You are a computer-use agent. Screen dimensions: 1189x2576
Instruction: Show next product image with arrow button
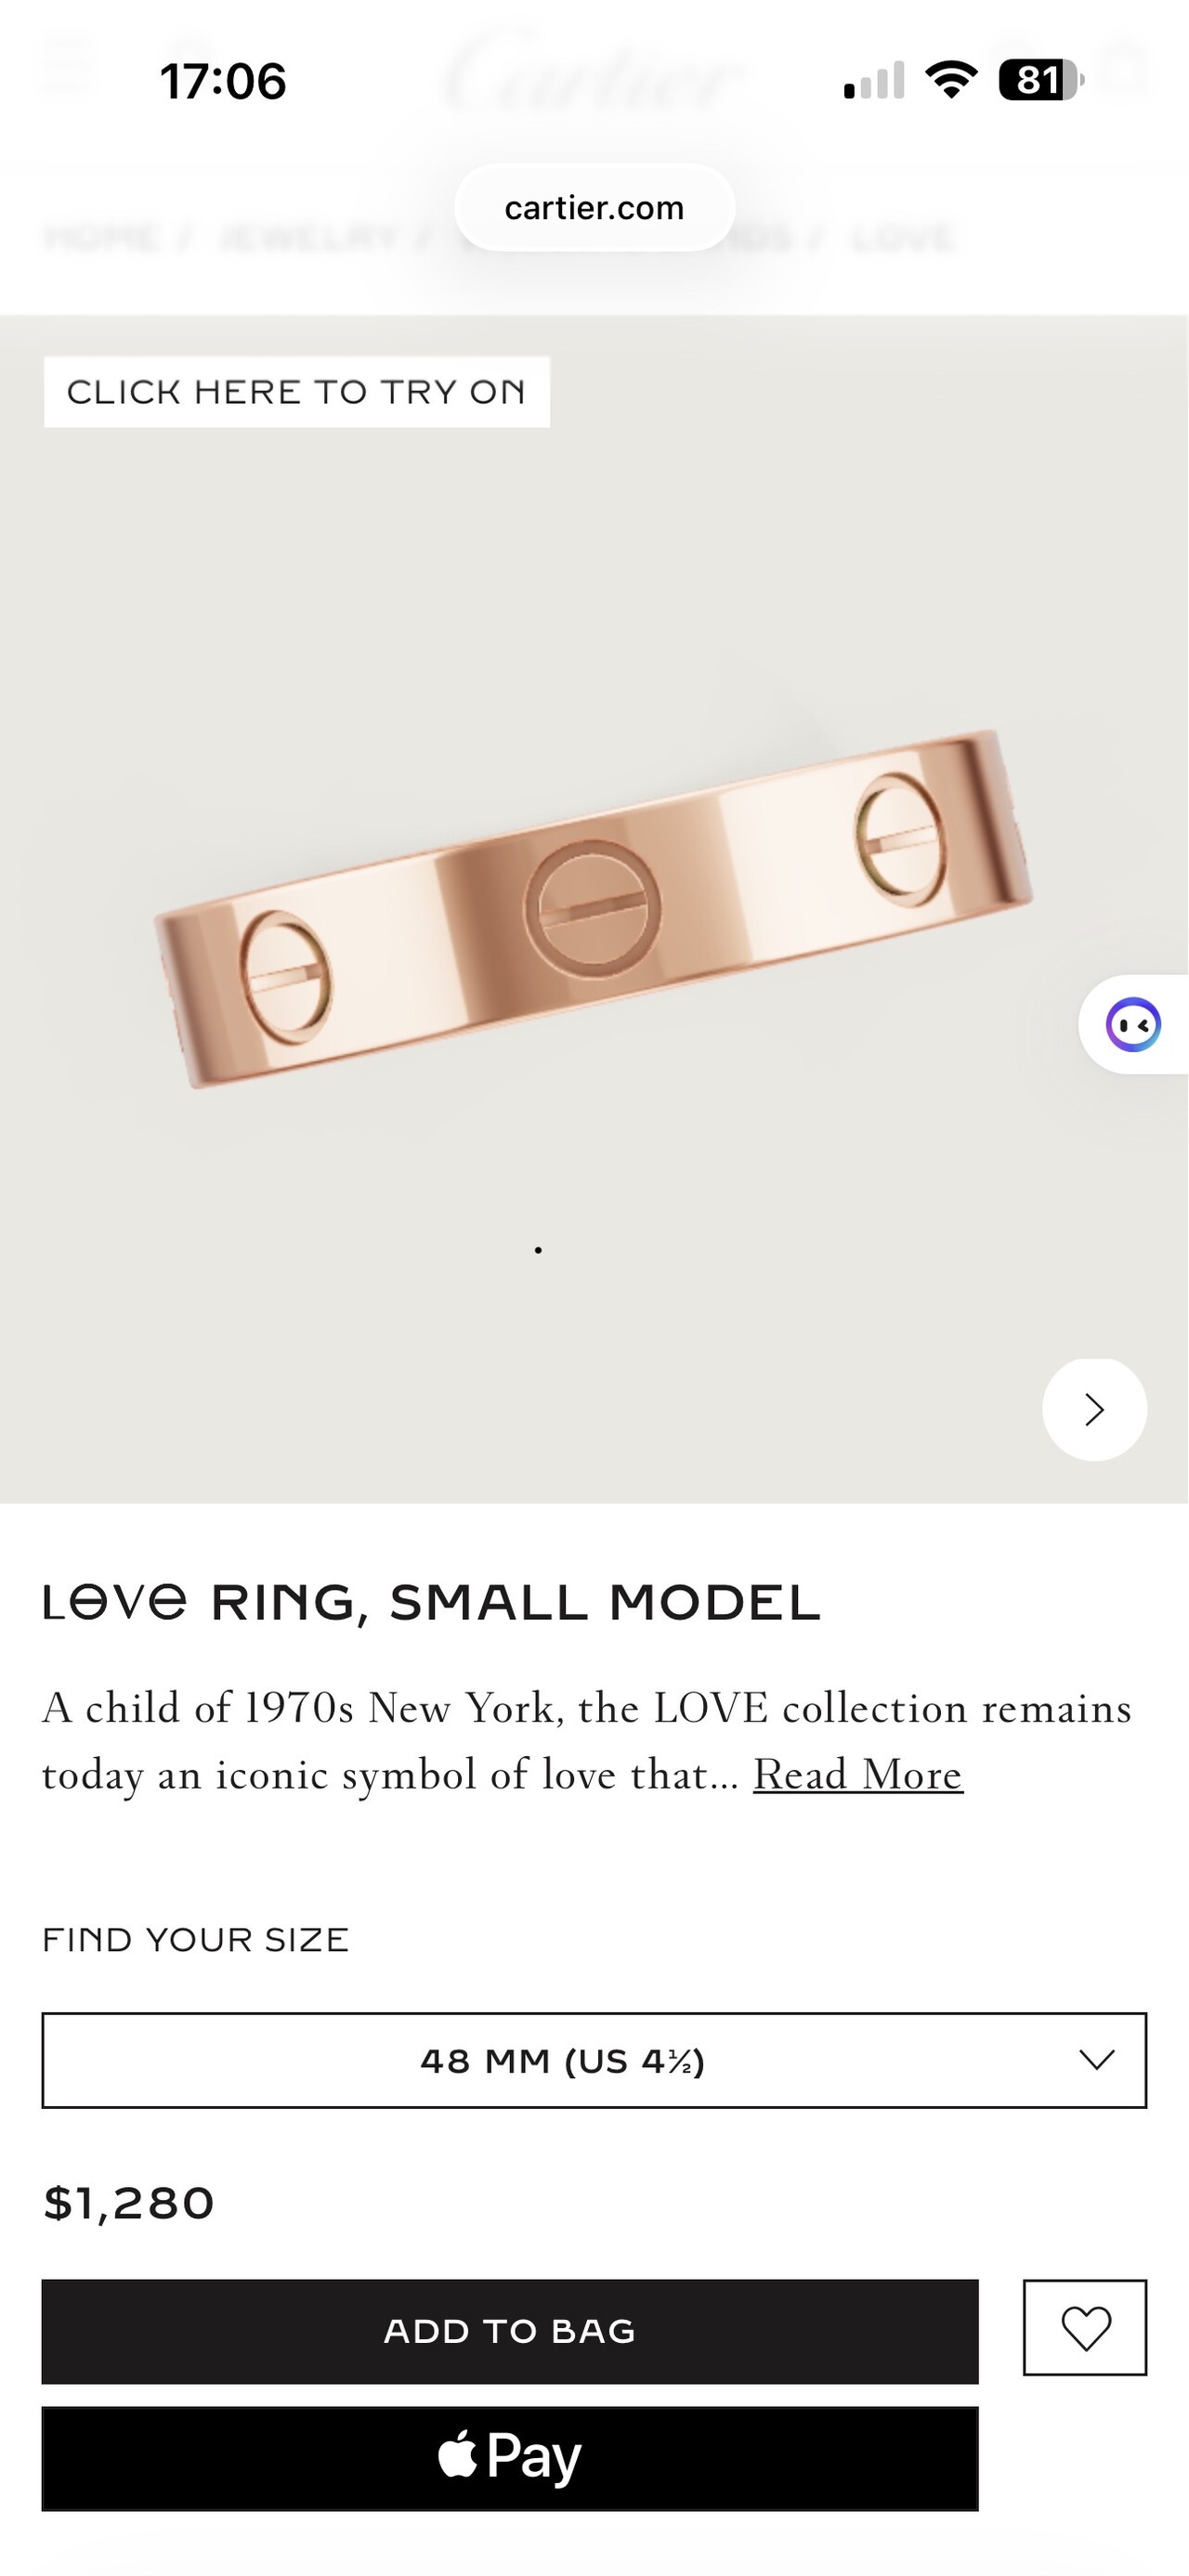1094,1409
